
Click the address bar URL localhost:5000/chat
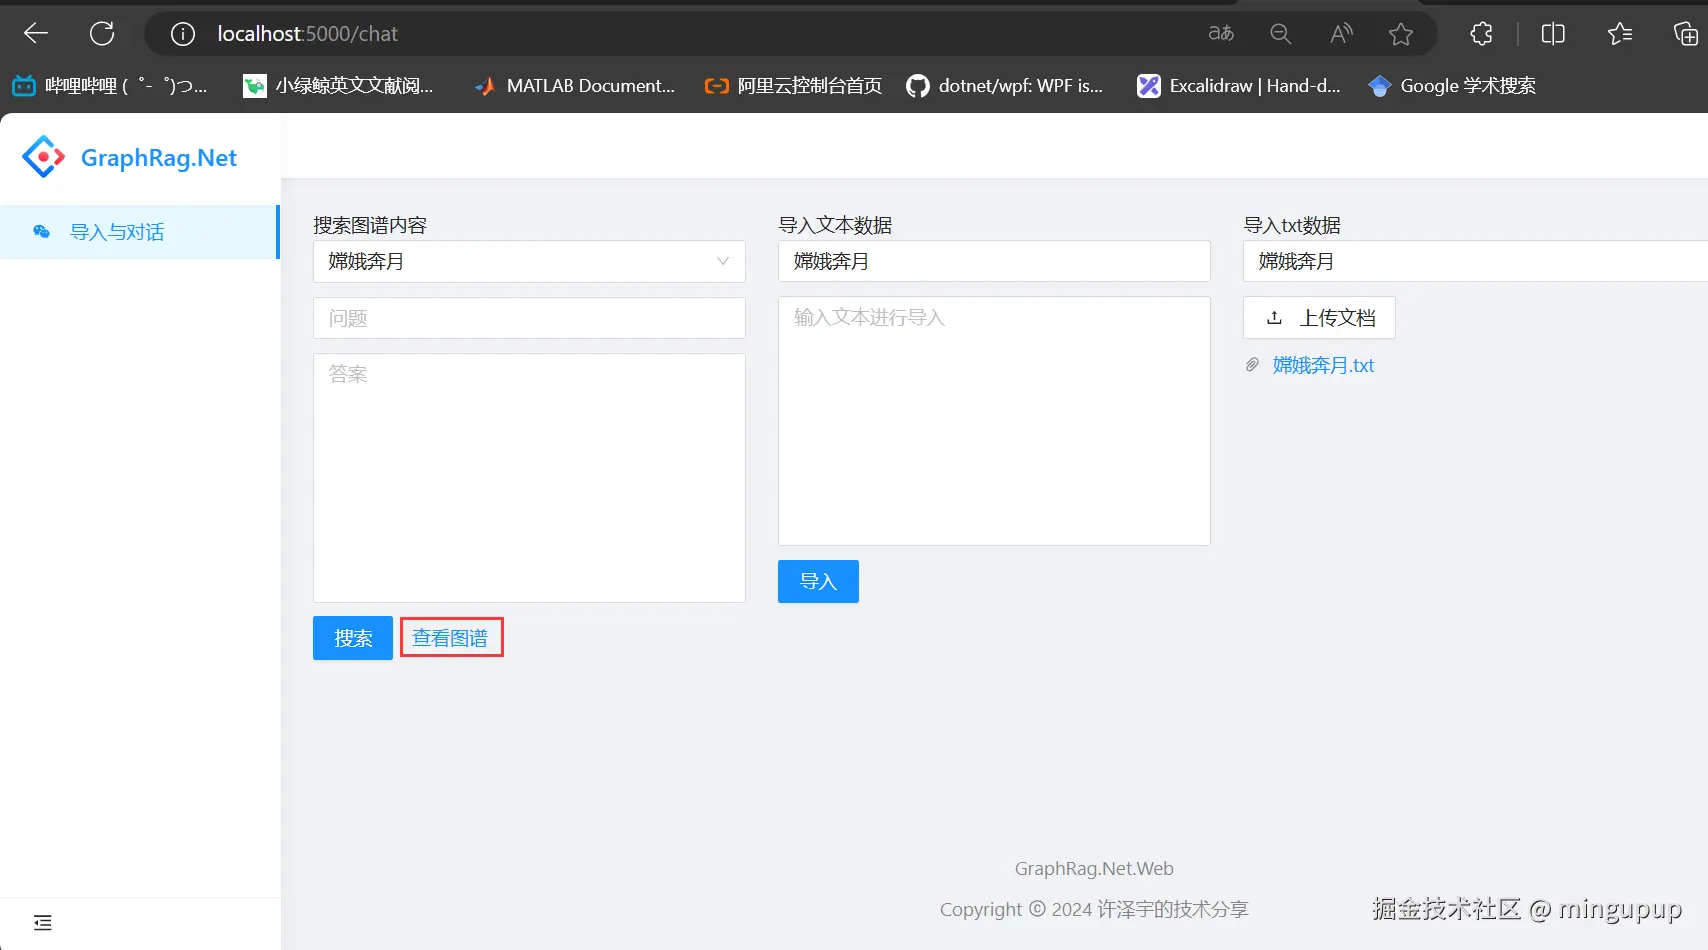308,34
